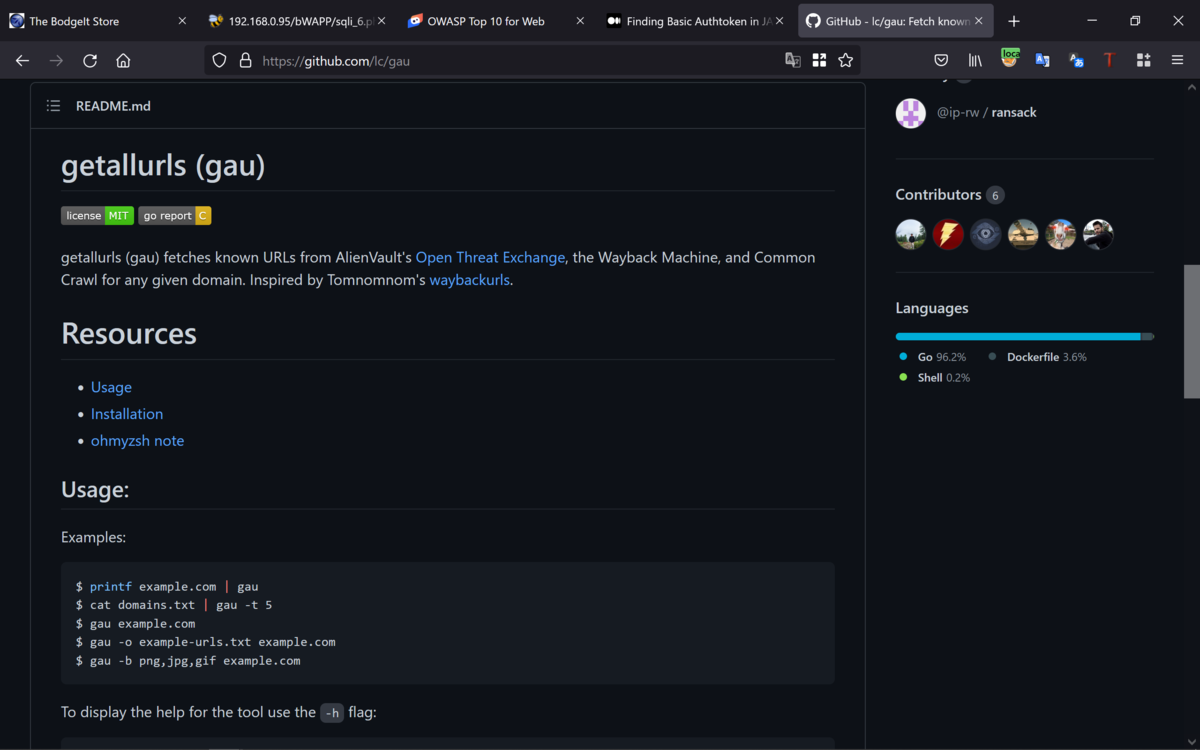Image resolution: width=1200 pixels, height=750 pixels.
Task: Click the fifth contributor avatar
Action: [x=1061, y=235]
